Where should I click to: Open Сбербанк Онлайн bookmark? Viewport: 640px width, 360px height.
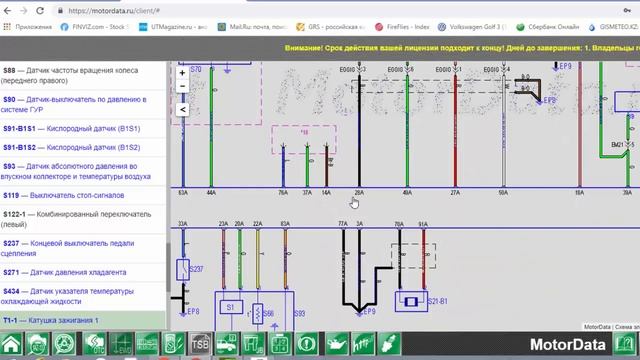click(547, 27)
